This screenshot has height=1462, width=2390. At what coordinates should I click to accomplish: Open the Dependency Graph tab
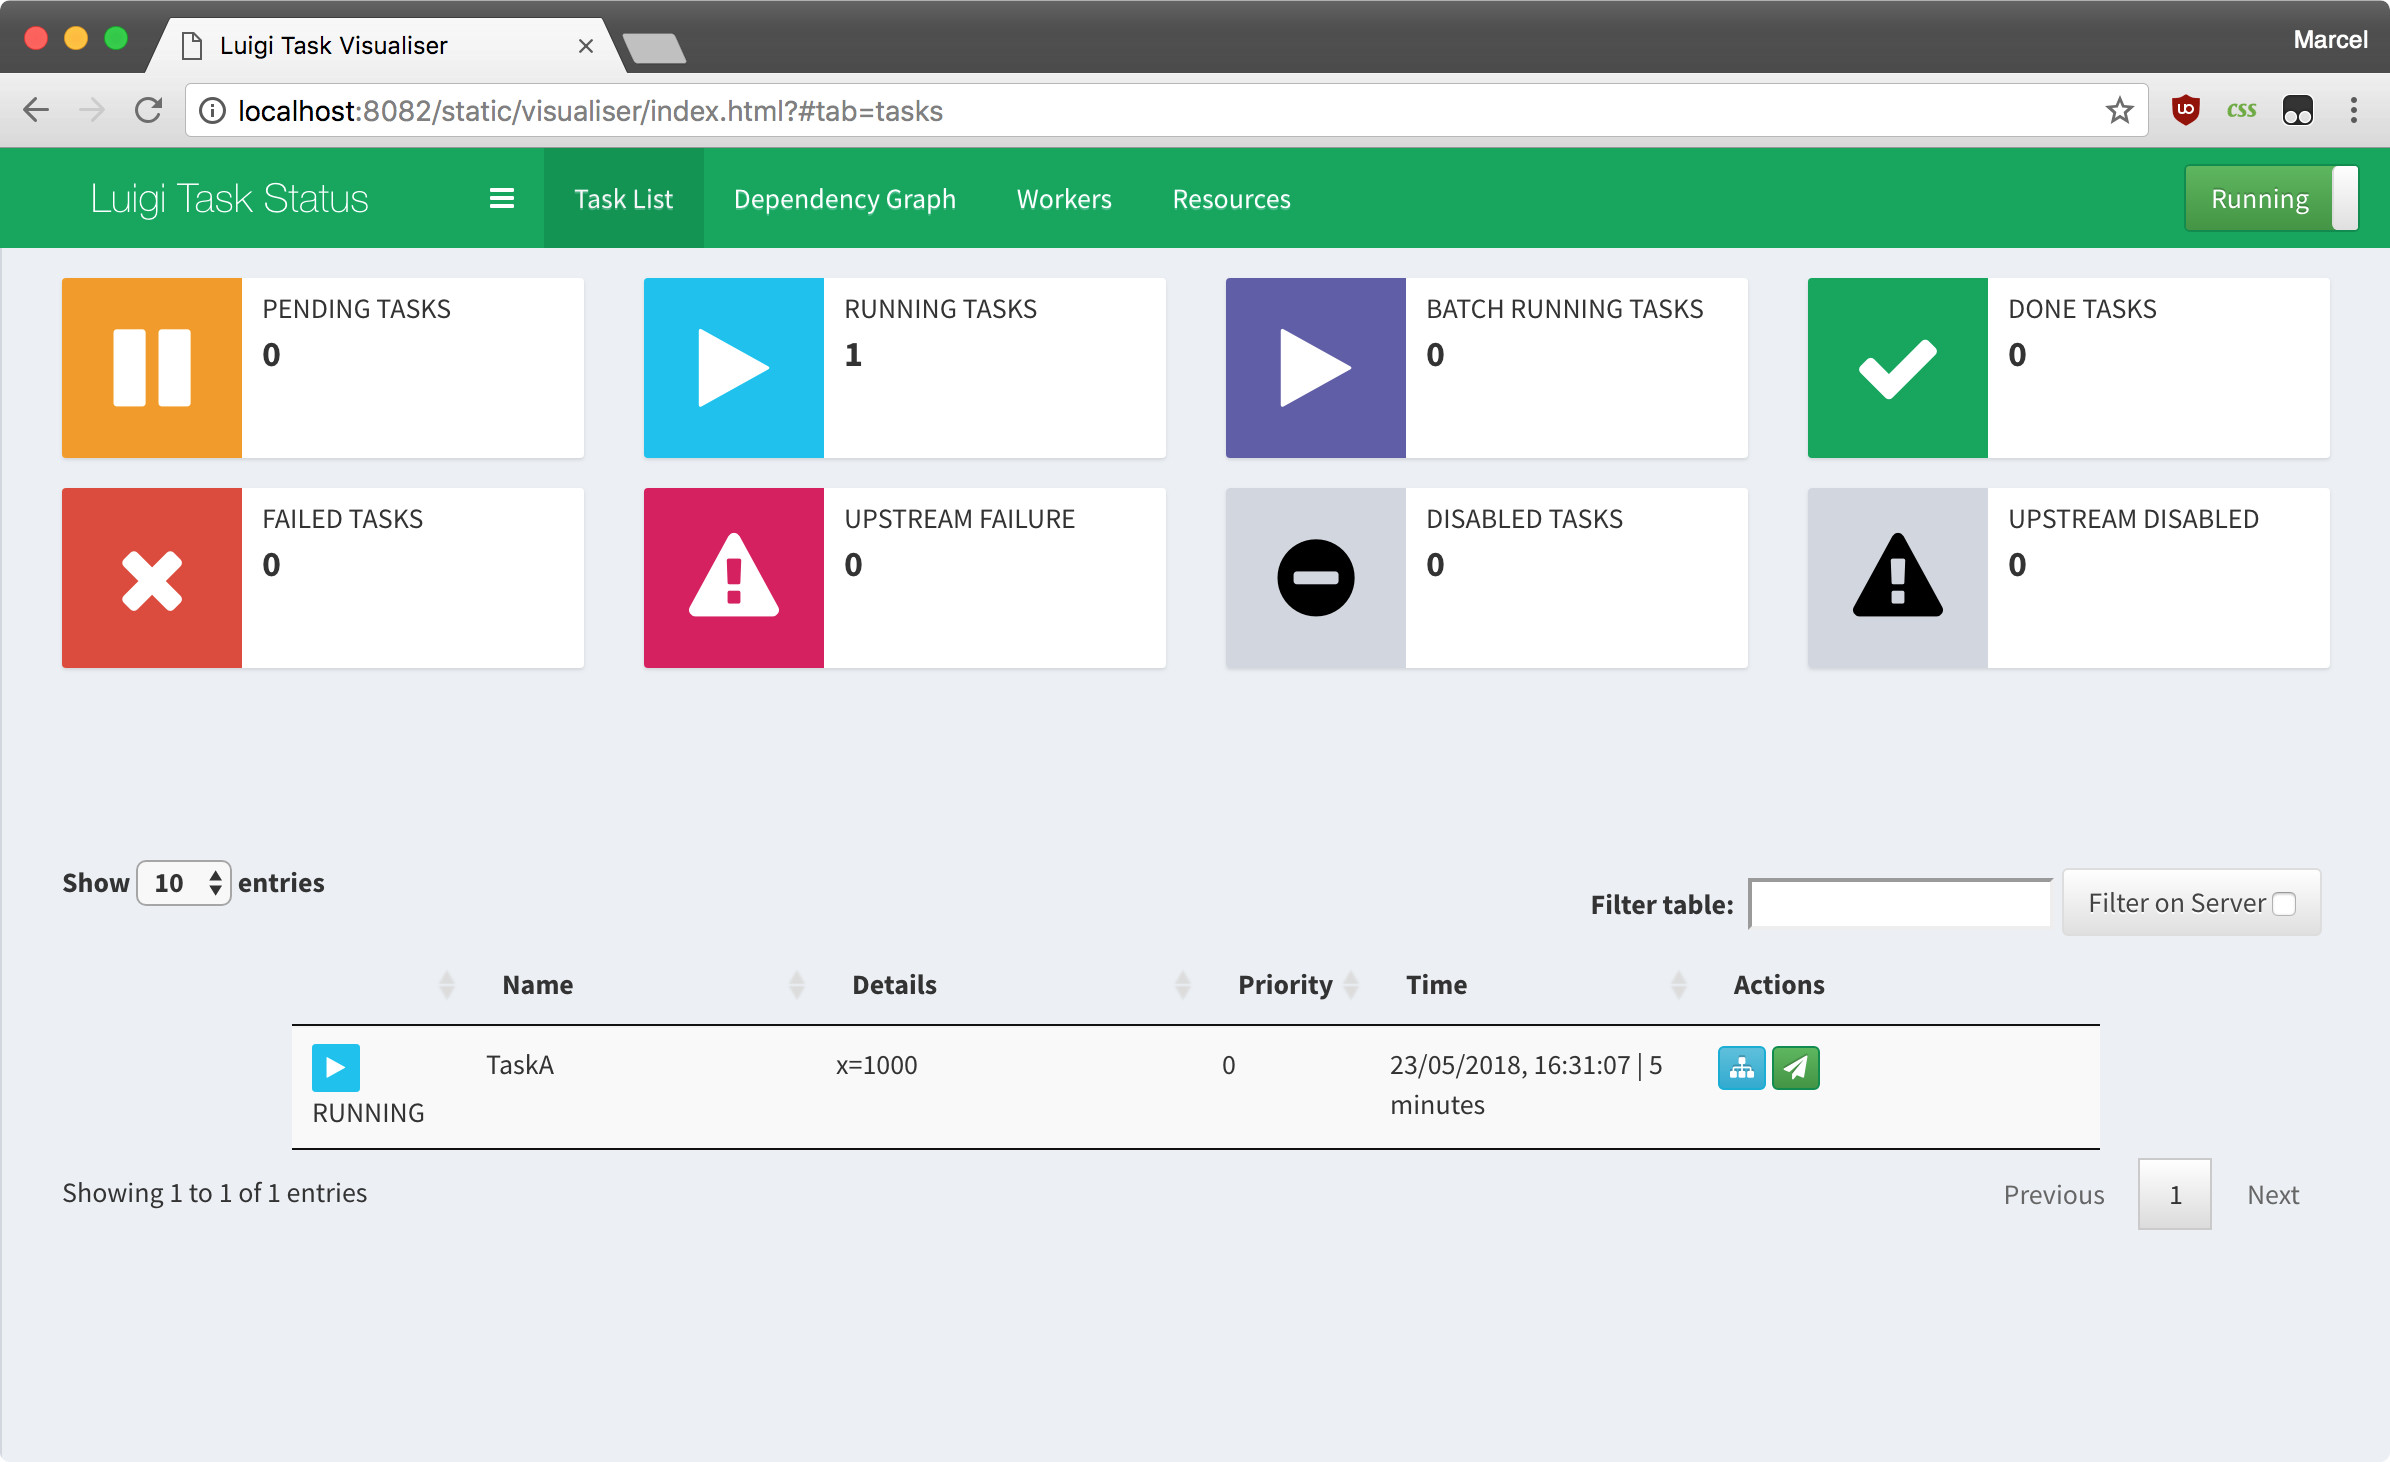coord(845,199)
